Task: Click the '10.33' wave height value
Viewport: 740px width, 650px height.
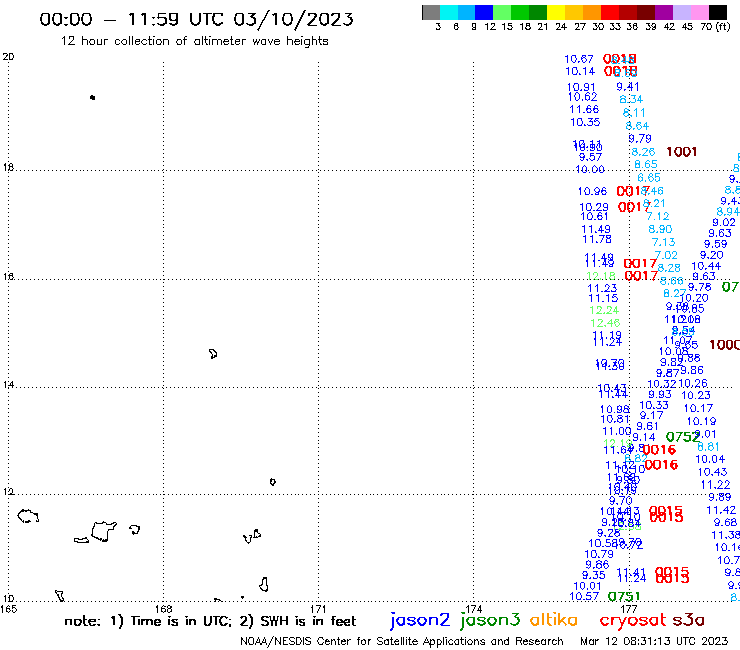Action: coord(654,405)
